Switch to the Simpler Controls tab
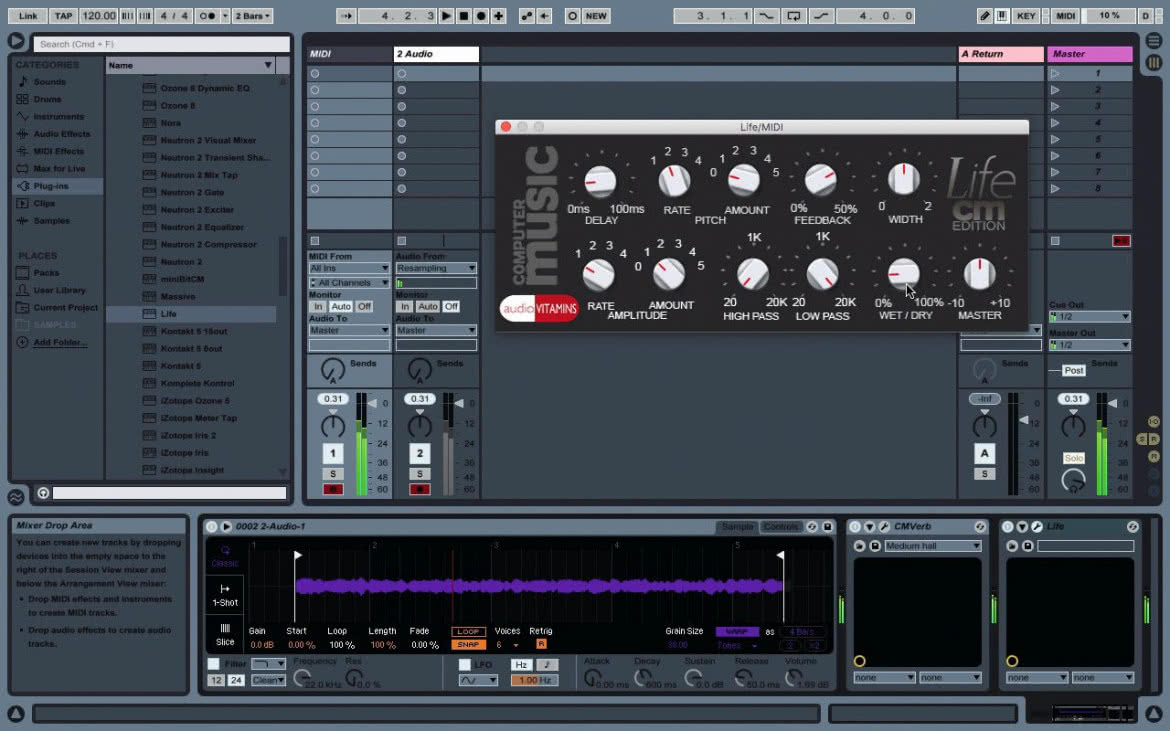 tap(780, 527)
